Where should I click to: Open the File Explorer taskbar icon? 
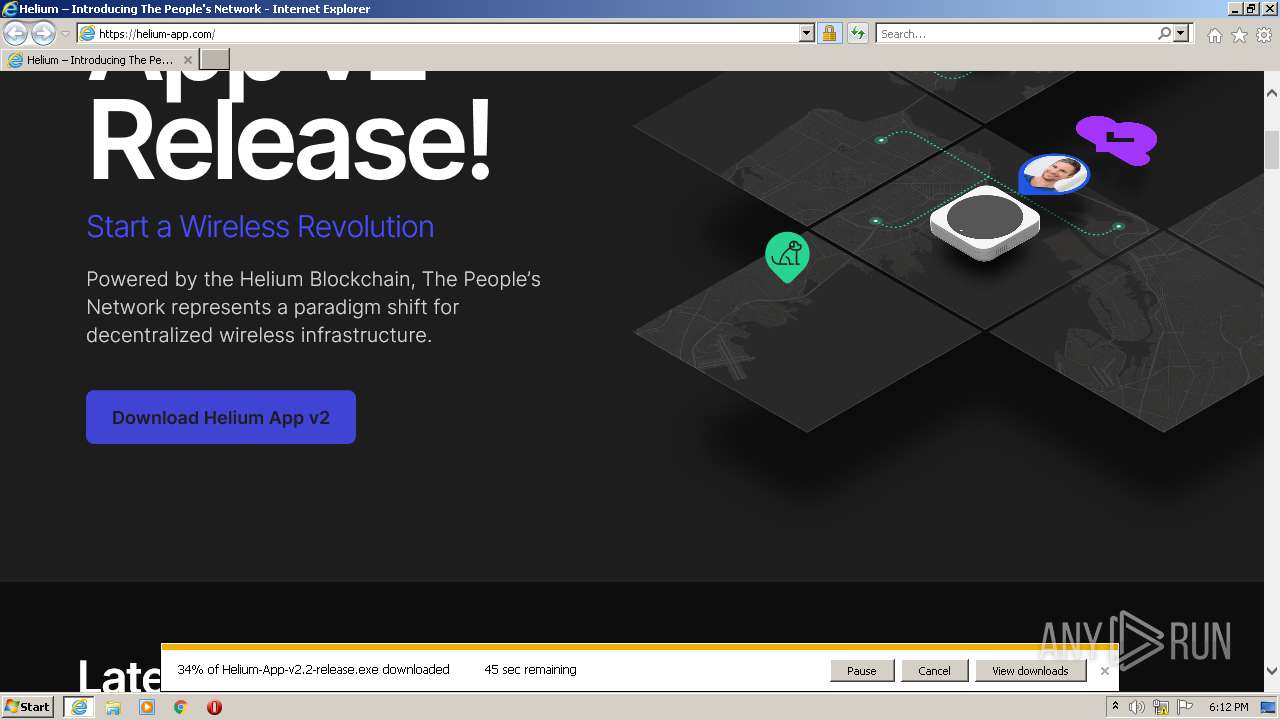(113, 707)
